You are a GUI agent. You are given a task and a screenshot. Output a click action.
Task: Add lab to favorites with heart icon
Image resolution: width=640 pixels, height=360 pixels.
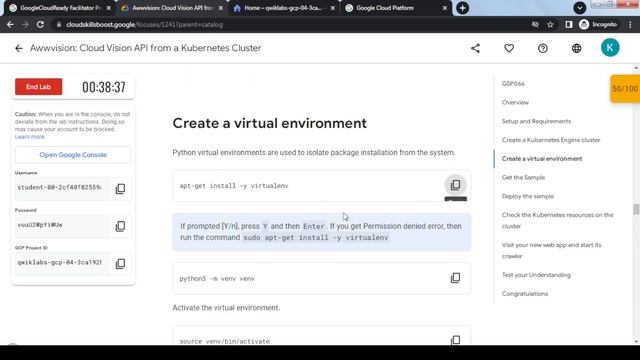509,48
